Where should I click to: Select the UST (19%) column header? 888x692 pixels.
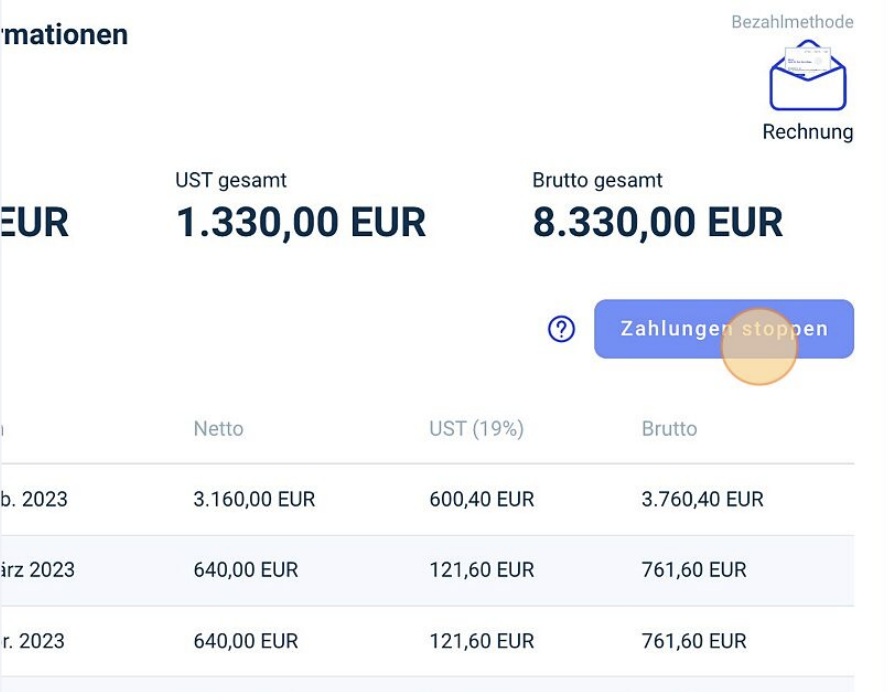[x=476, y=429]
